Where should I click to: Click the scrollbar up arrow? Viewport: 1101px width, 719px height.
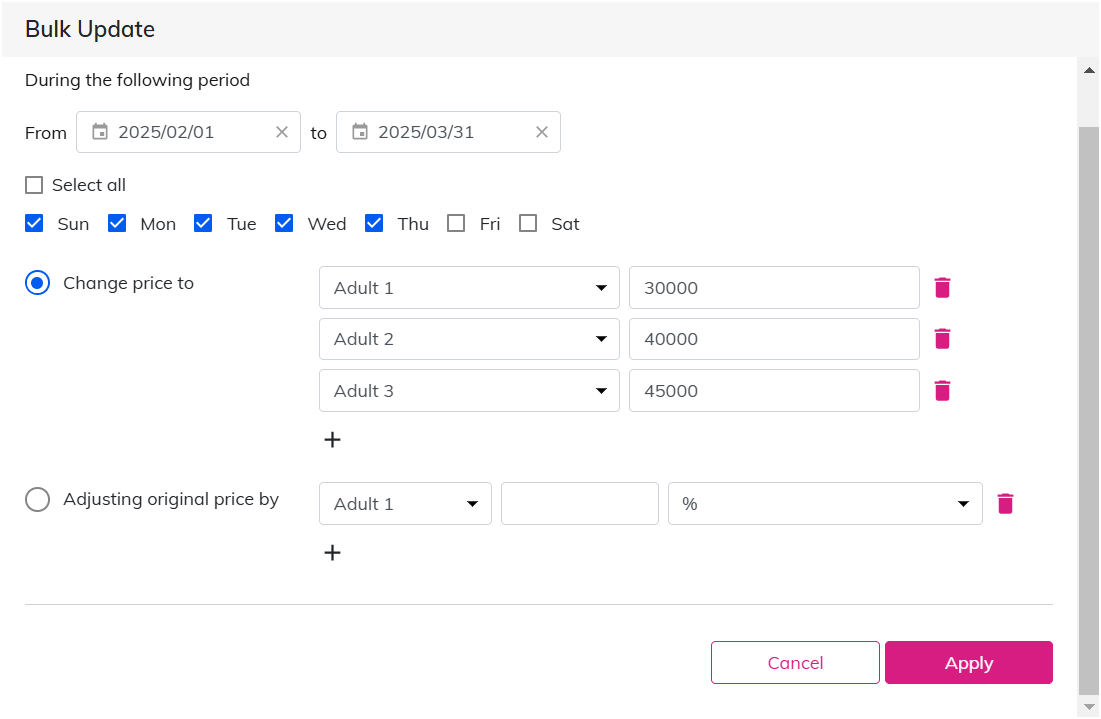coord(1089,70)
